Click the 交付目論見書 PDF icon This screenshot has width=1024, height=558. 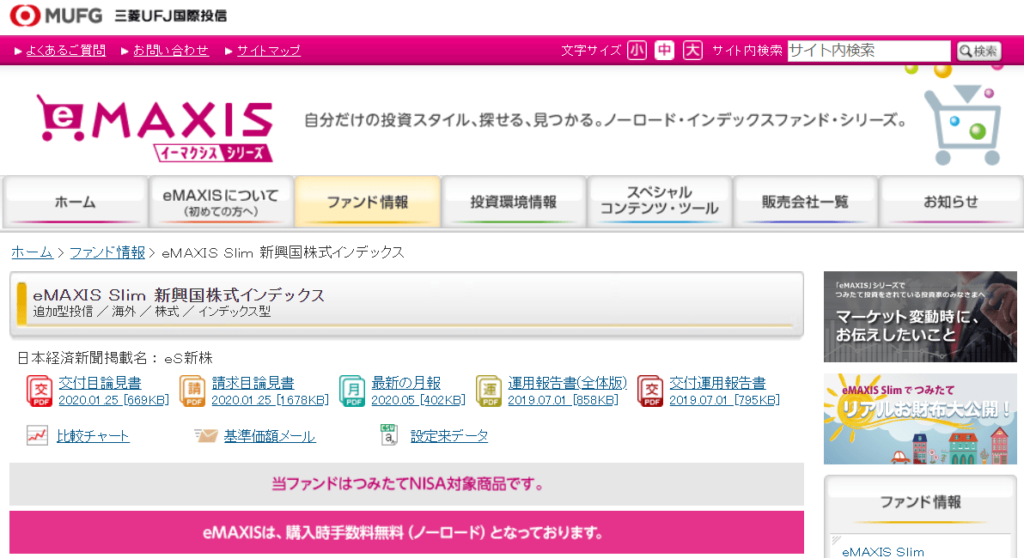tap(39, 391)
